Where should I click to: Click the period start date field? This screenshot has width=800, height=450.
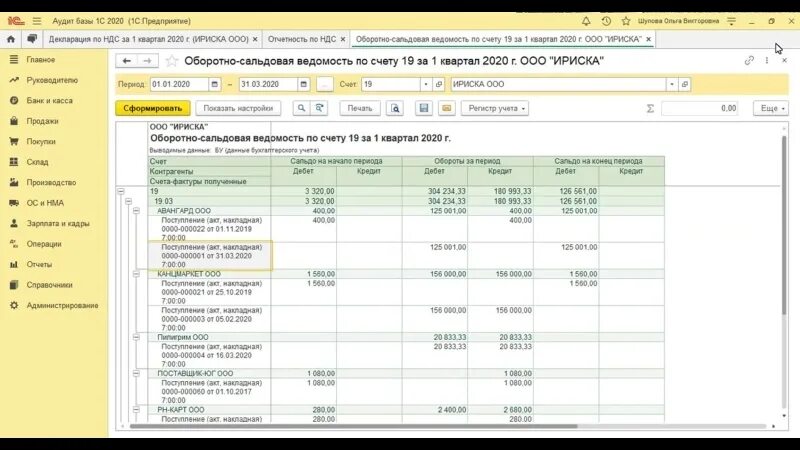tap(179, 84)
